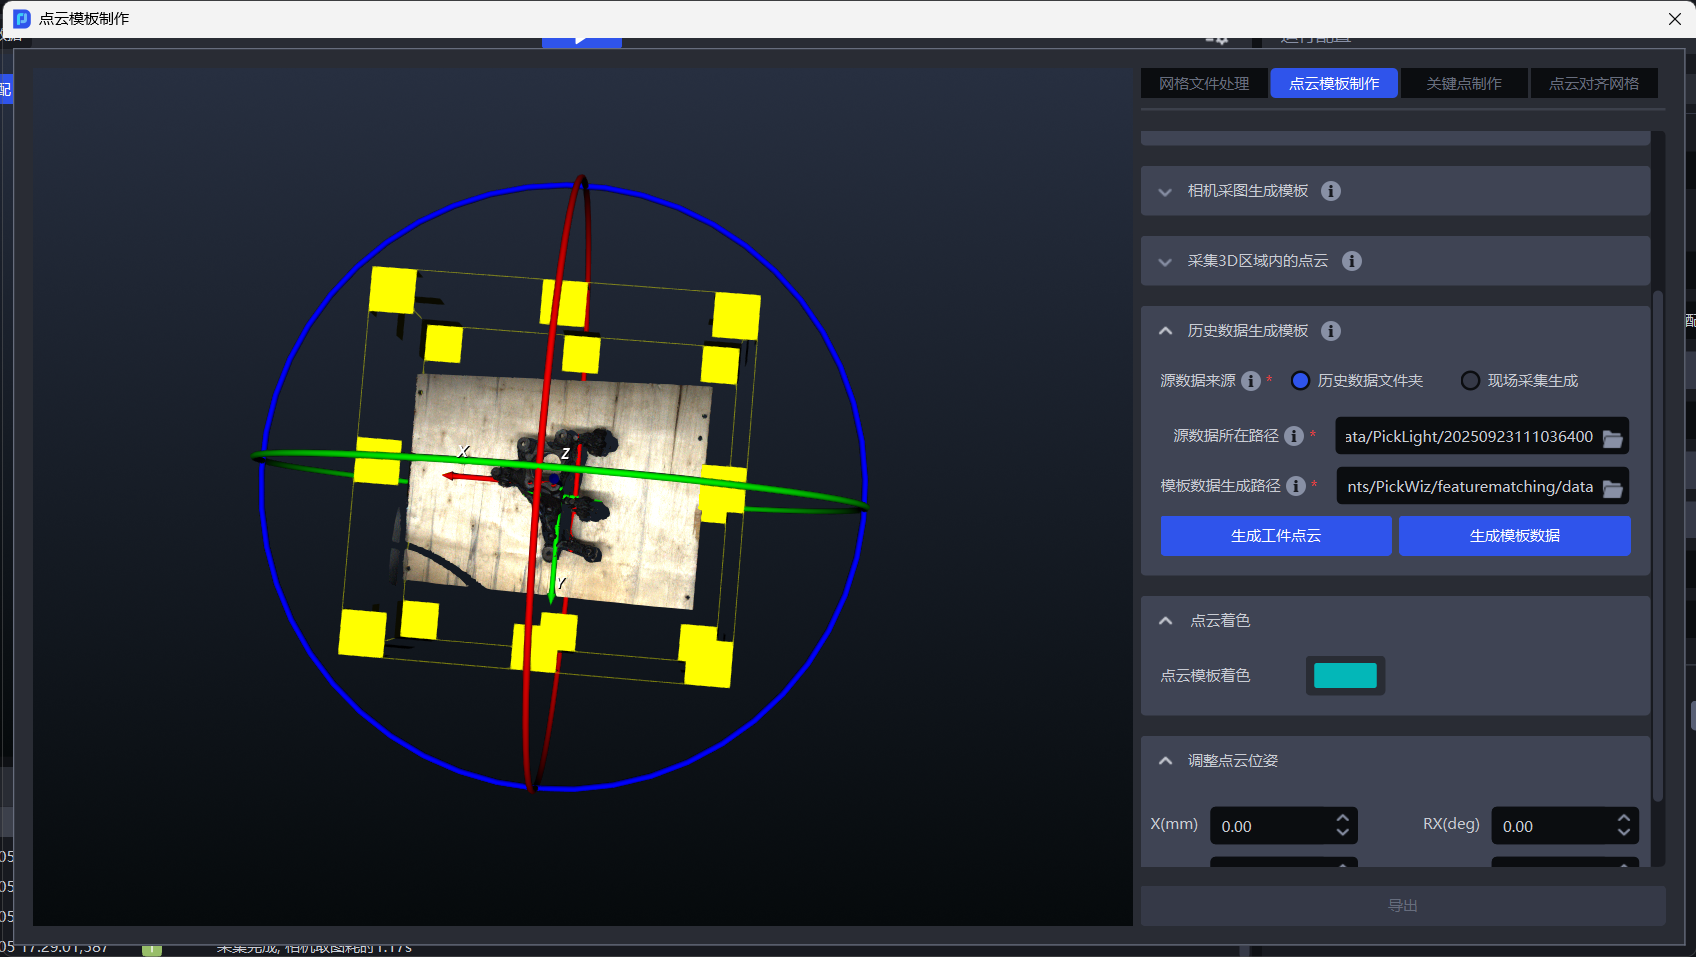The height and width of the screenshot is (957, 1696).
Task: Collapse the 历史数据生成模板 section
Action: (x=1165, y=331)
